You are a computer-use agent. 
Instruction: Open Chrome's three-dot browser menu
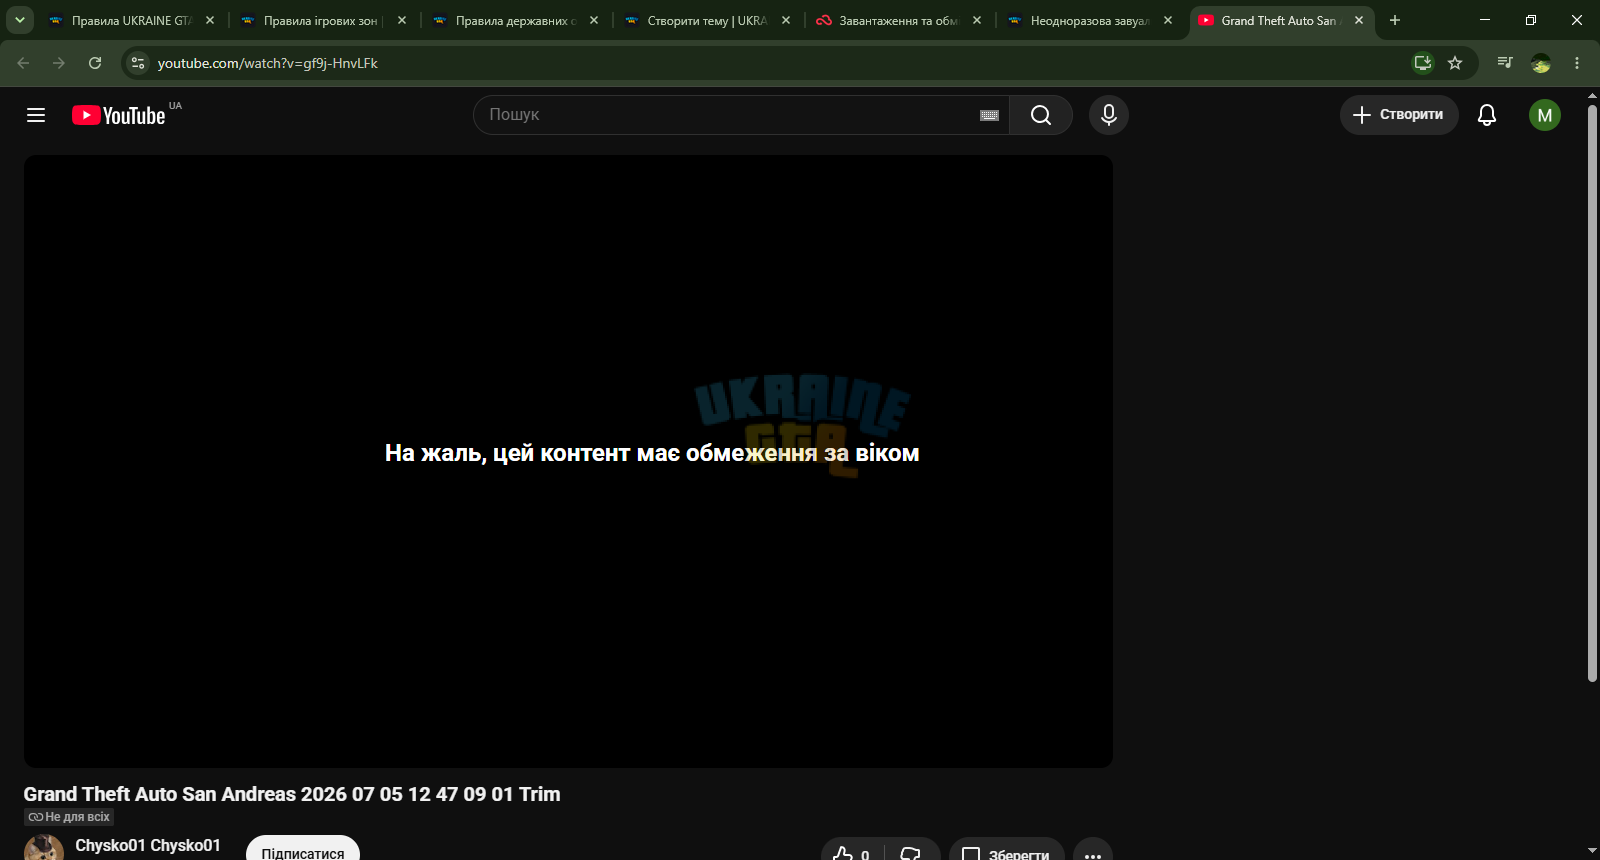[x=1577, y=63]
